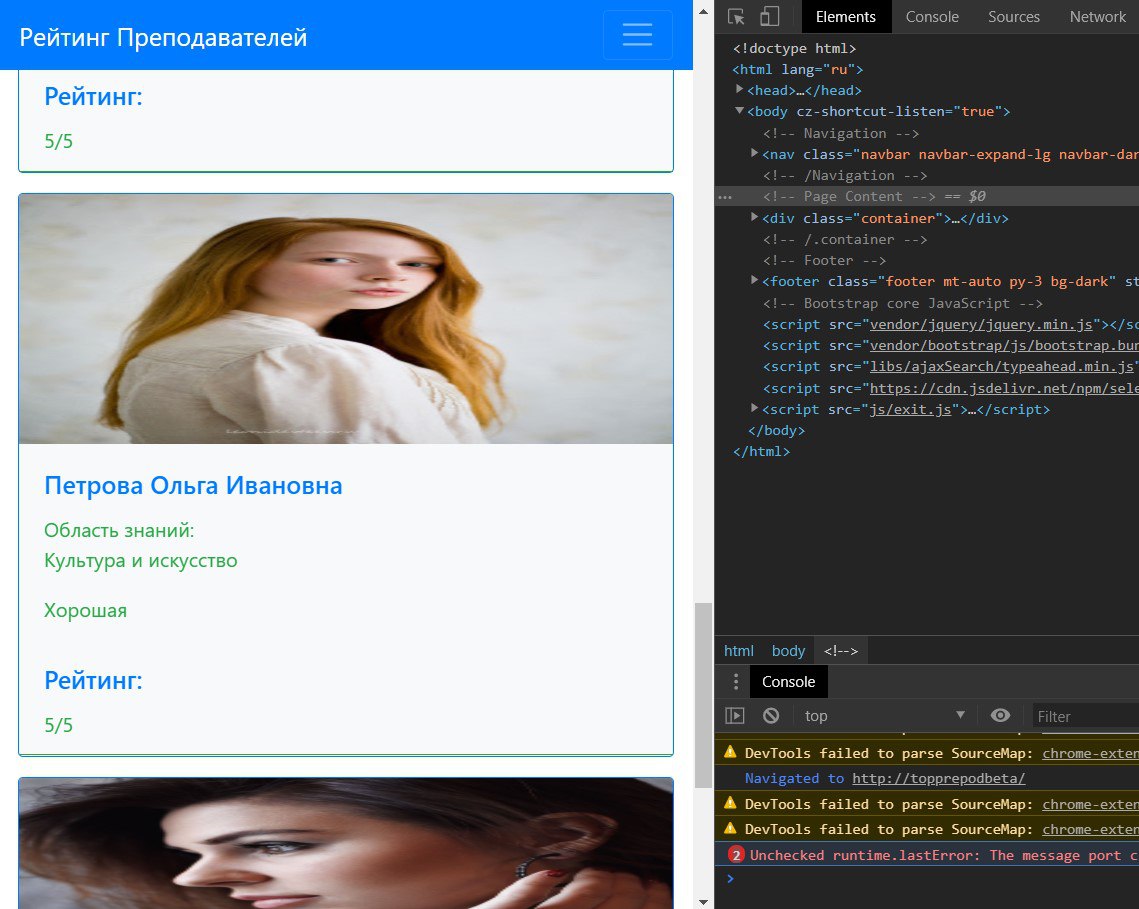Follow the http://topprepodbeta/ navigated link

(x=939, y=778)
